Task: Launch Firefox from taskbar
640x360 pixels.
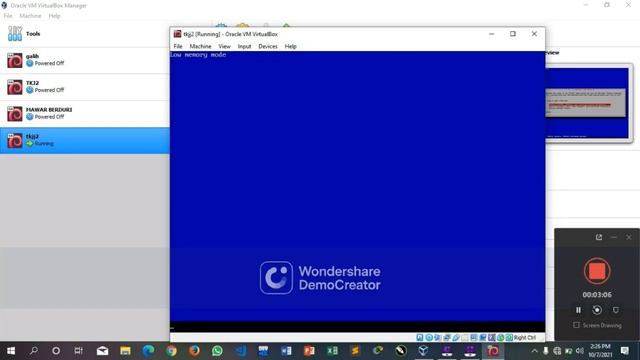Action: pyautogui.click(x=194, y=351)
